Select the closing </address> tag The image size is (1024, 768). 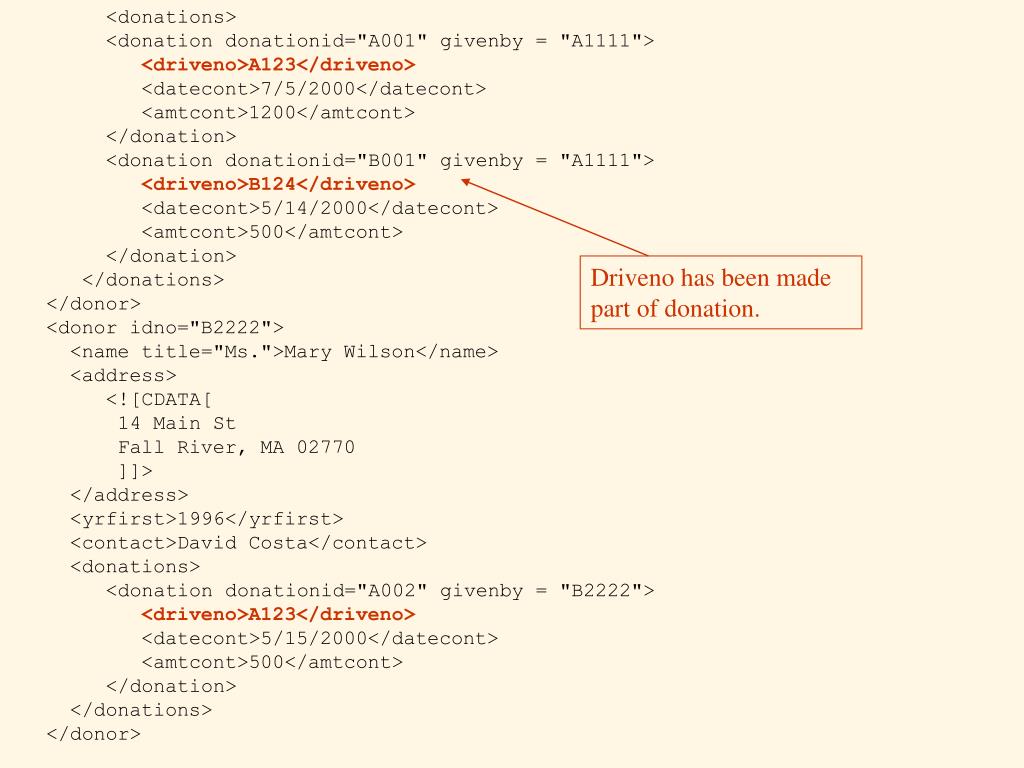[129, 495]
